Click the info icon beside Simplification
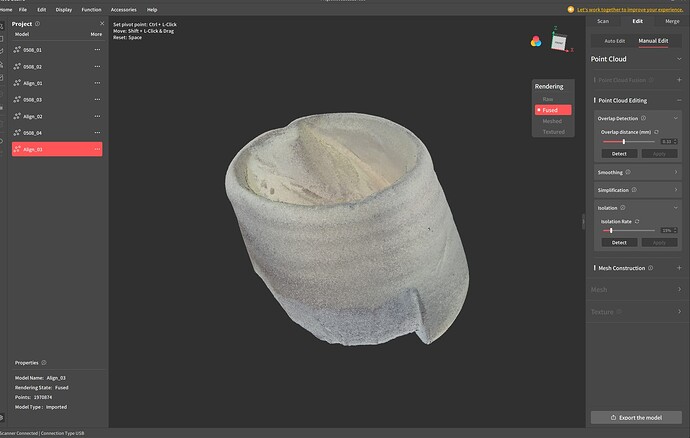 (634, 190)
